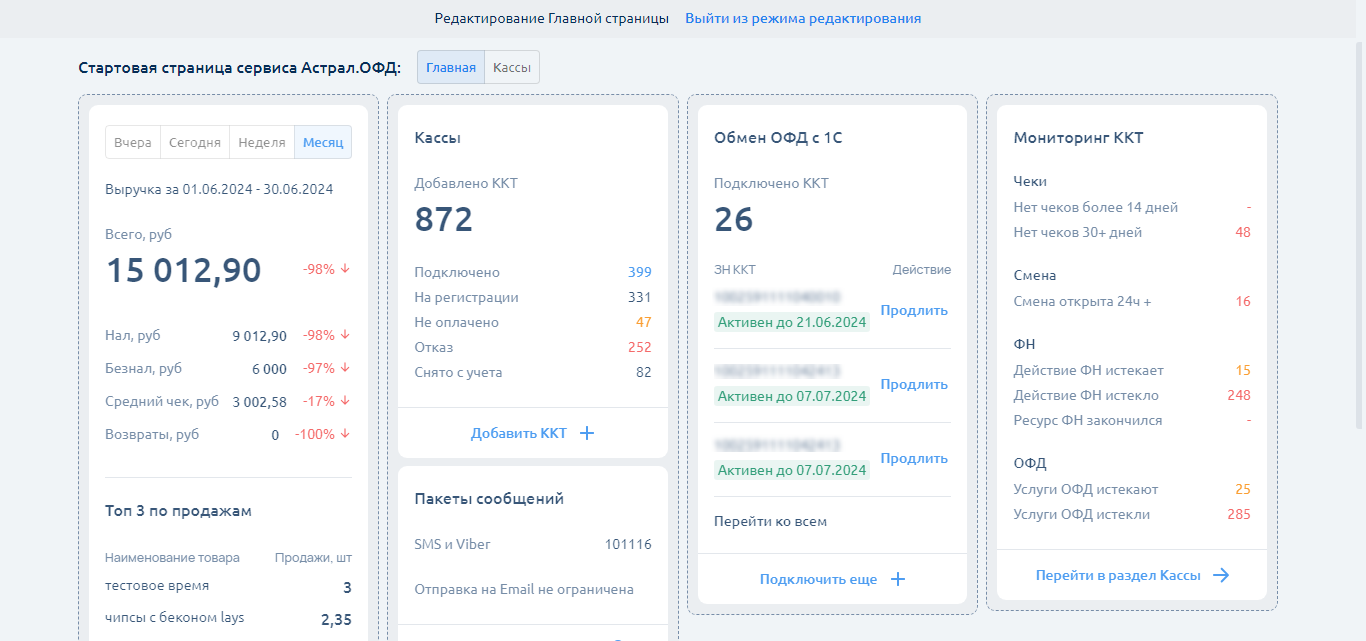Click the Перейти в раздел Кассы button
Viewport: 1366px width, 641px height.
coord(1119,575)
